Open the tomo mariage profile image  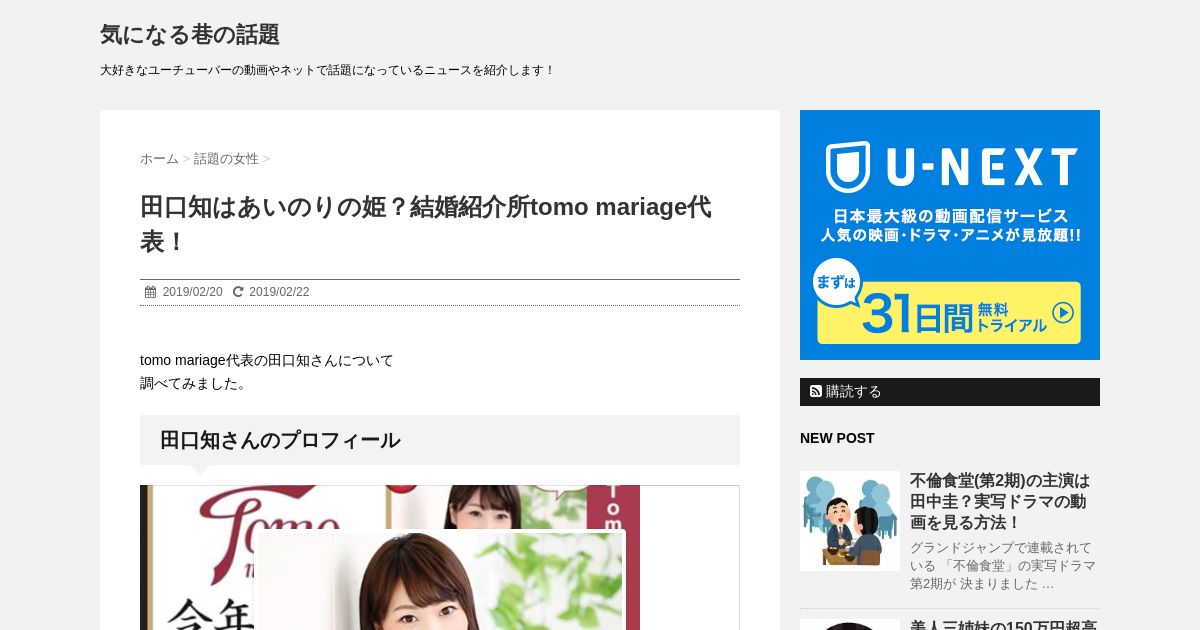(x=440, y=558)
